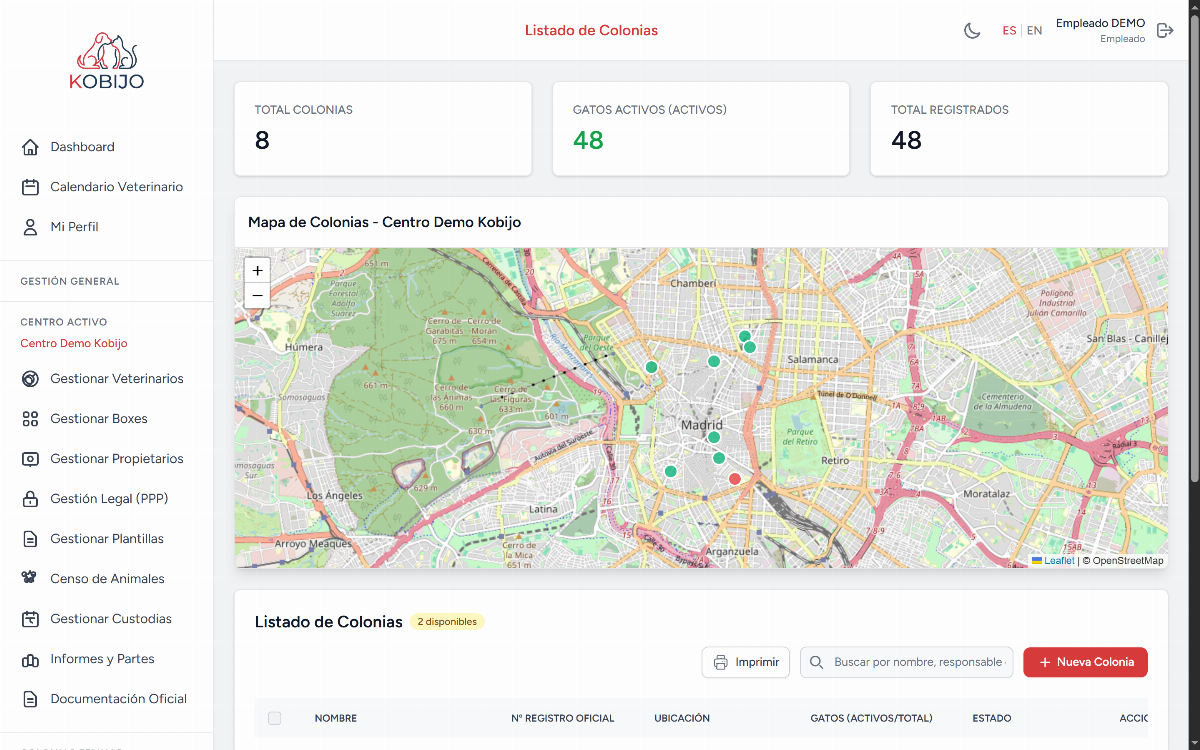This screenshot has height=750, width=1200.
Task: Sort by Nº REGISTRO OFICIAL column
Action: 562,718
